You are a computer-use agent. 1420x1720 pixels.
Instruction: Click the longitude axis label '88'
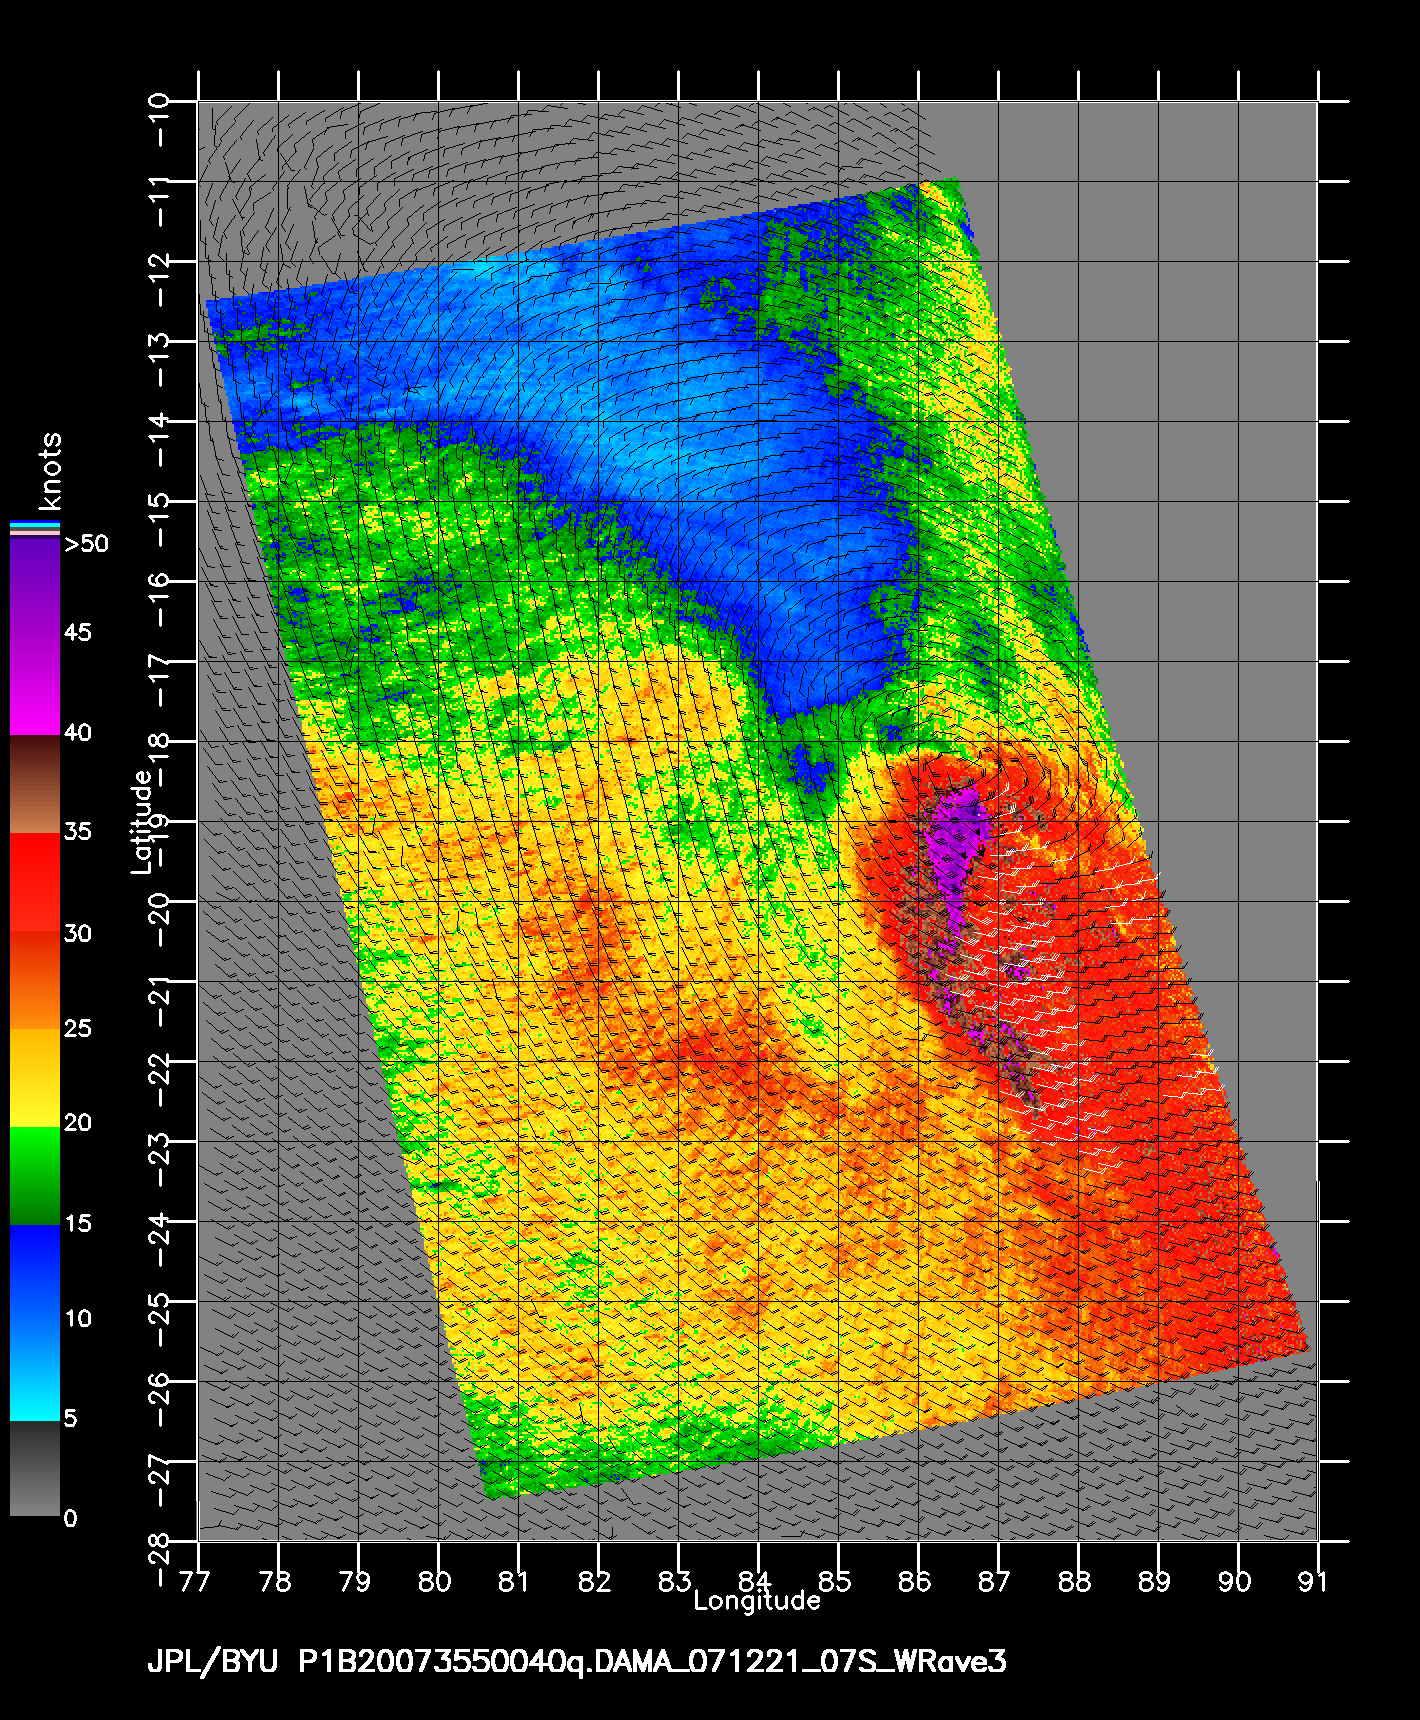tap(1075, 1582)
